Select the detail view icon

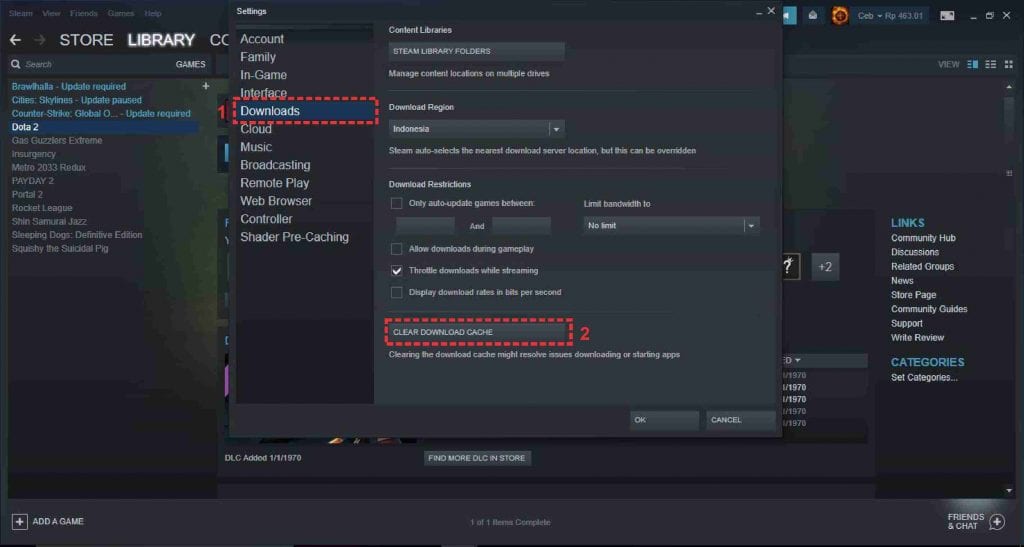click(x=972, y=64)
